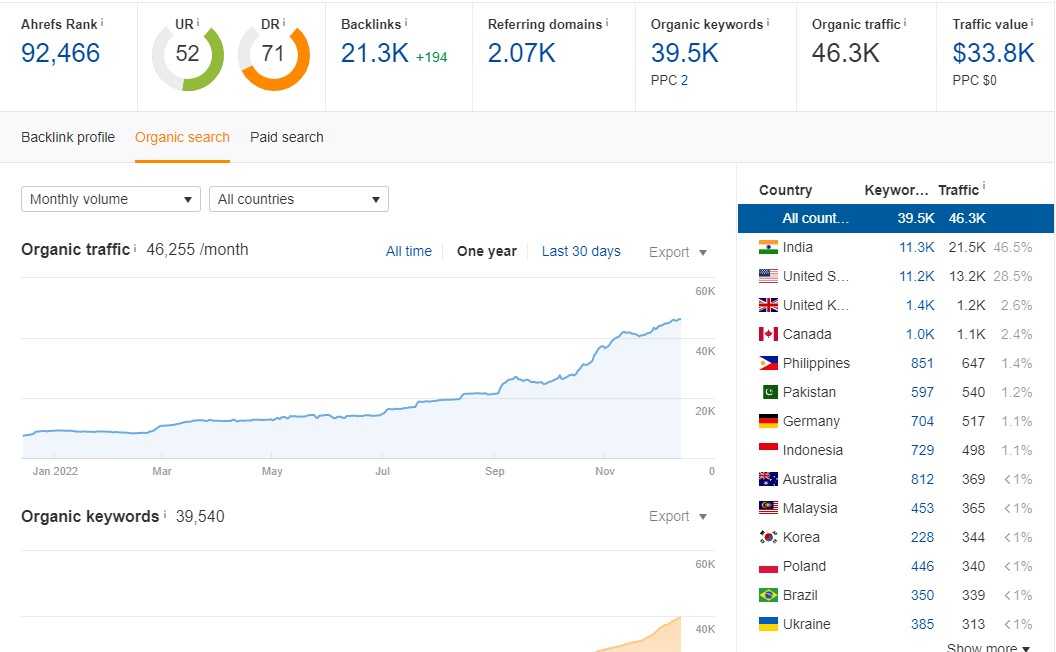Click the Malaysia flag icon
1056x652 pixels.
[768, 508]
